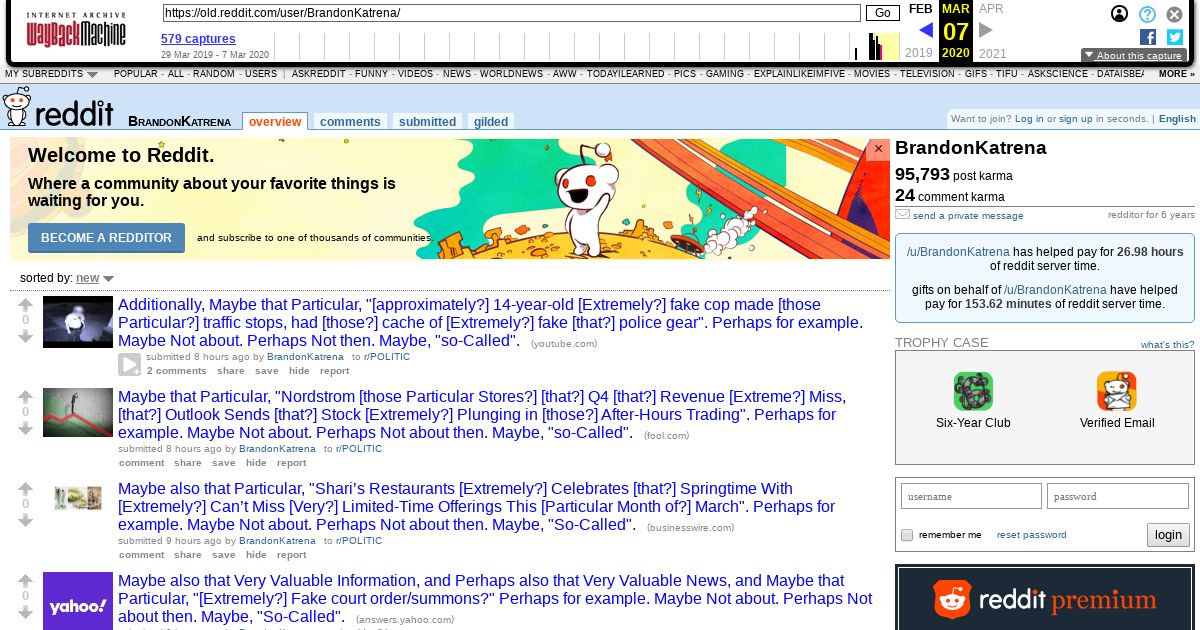This screenshot has width=1200, height=630.
Task: Switch to the submitted tab
Action: point(427,122)
